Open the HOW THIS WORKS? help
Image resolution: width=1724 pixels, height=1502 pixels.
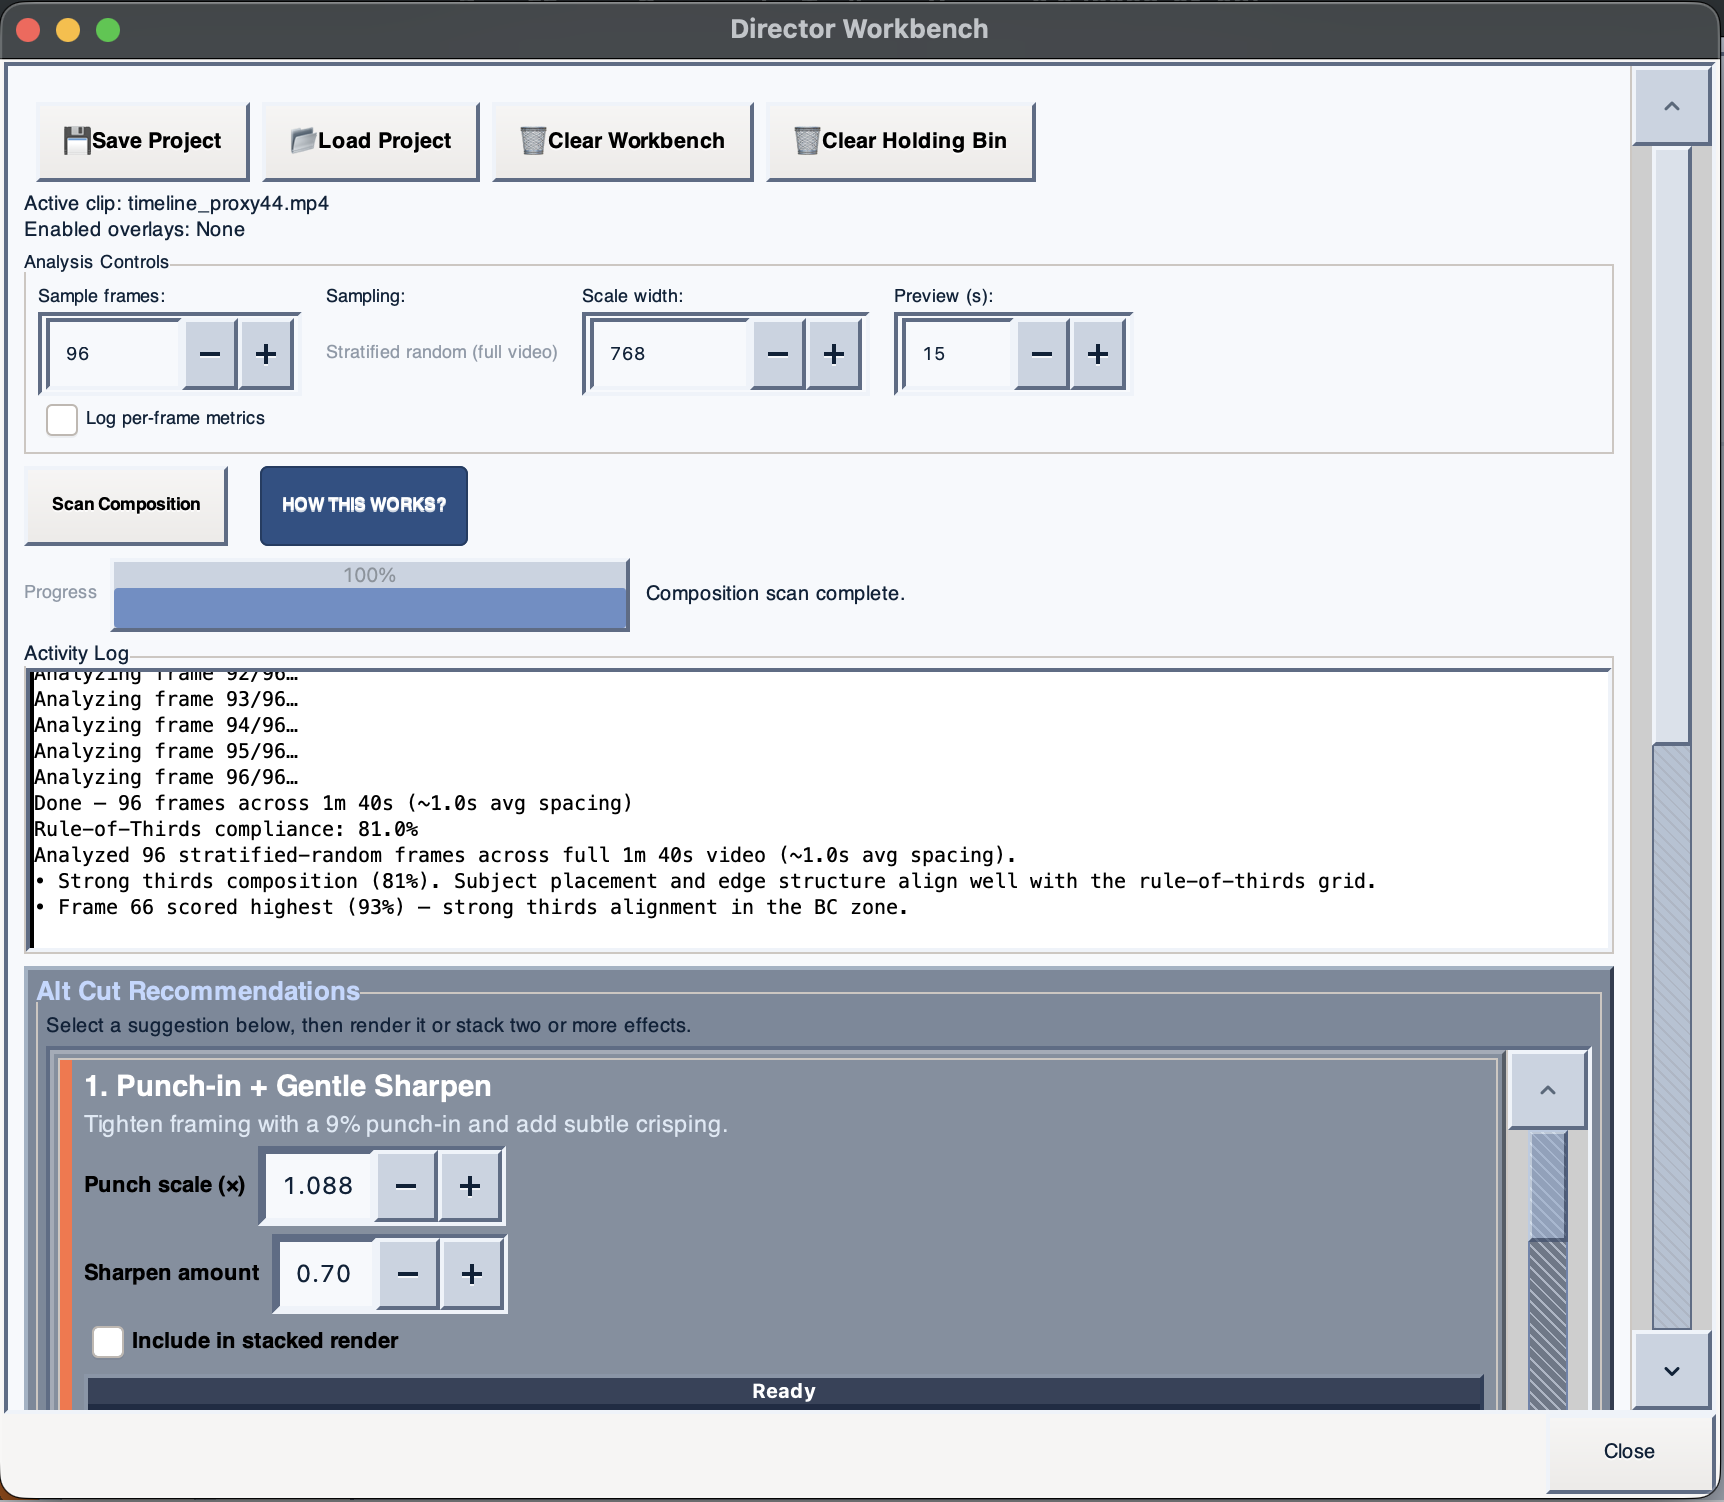[364, 505]
